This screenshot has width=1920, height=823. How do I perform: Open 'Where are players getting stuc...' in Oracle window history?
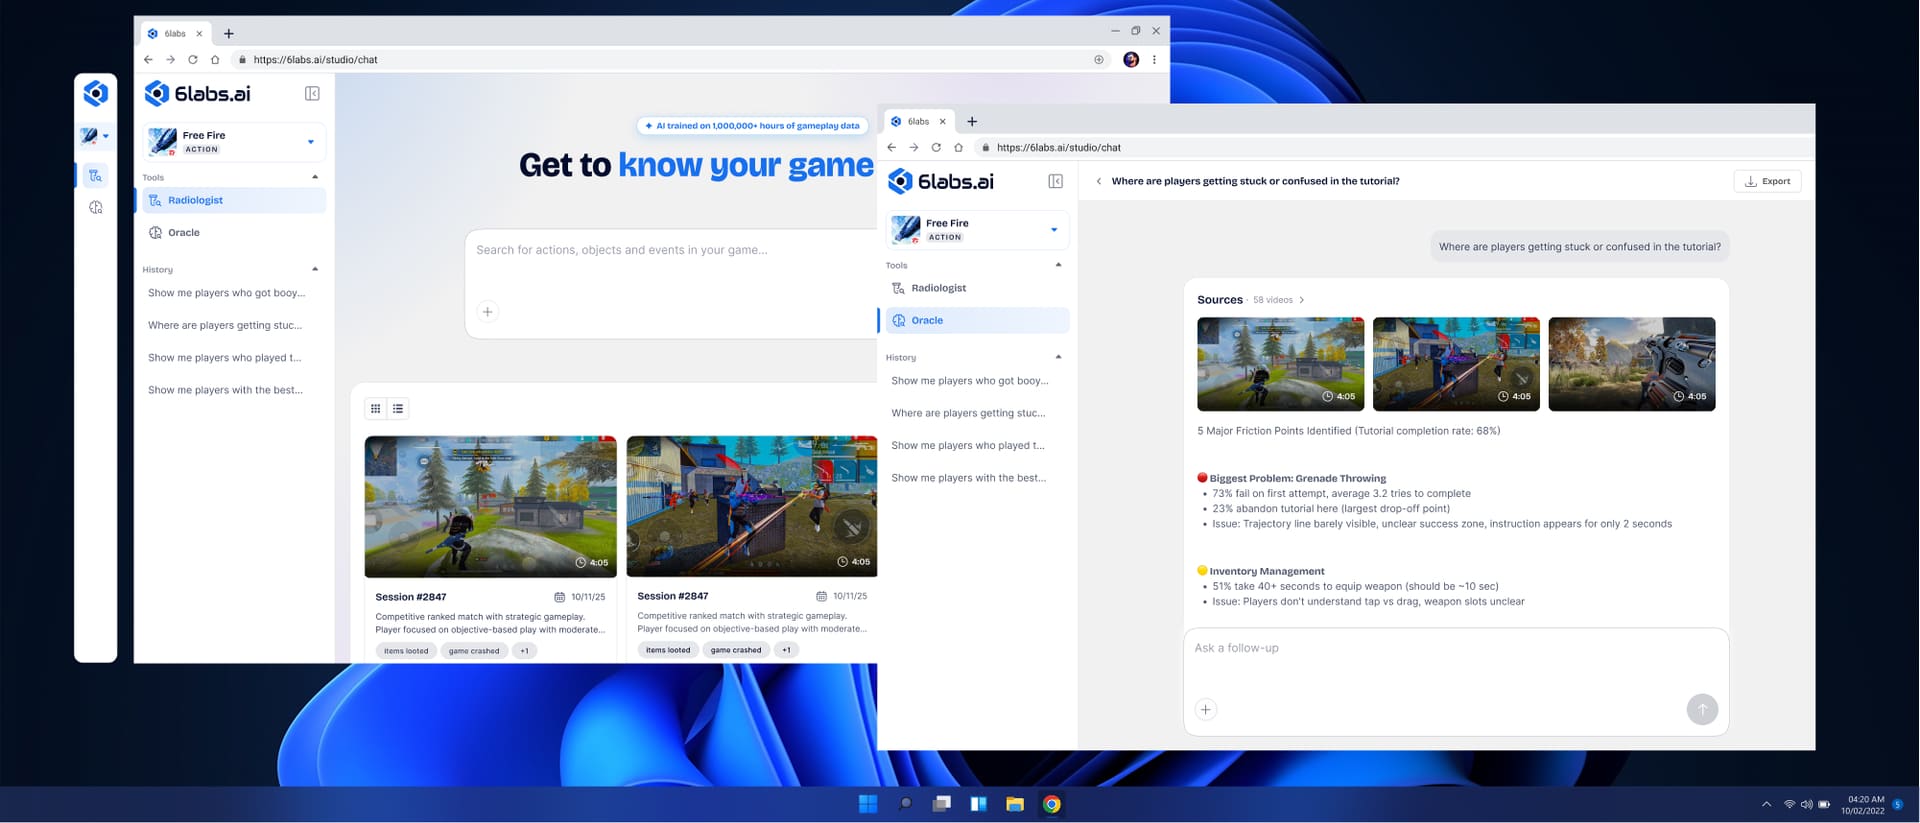coord(969,413)
